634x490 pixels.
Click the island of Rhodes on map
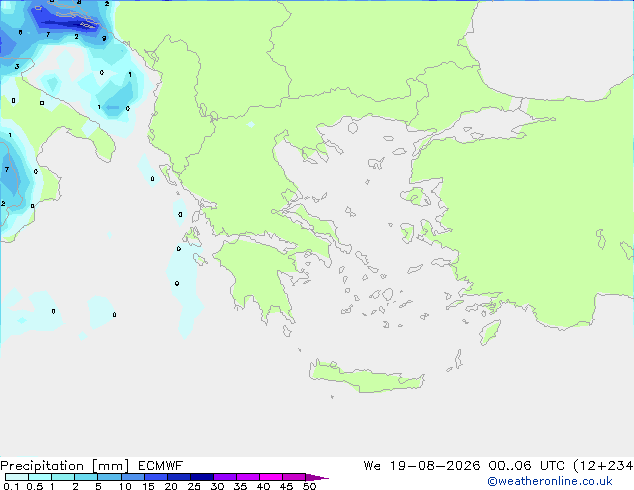[x=490, y=332]
